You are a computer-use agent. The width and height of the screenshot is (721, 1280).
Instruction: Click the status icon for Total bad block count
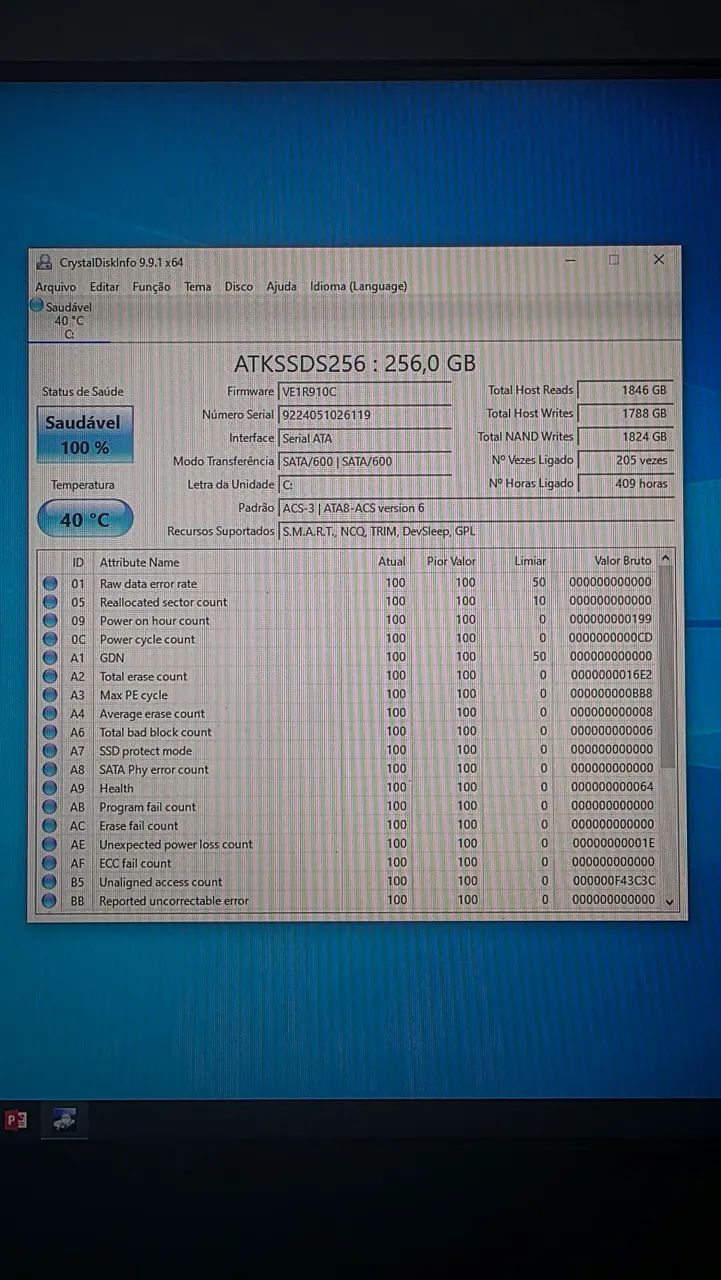50,732
